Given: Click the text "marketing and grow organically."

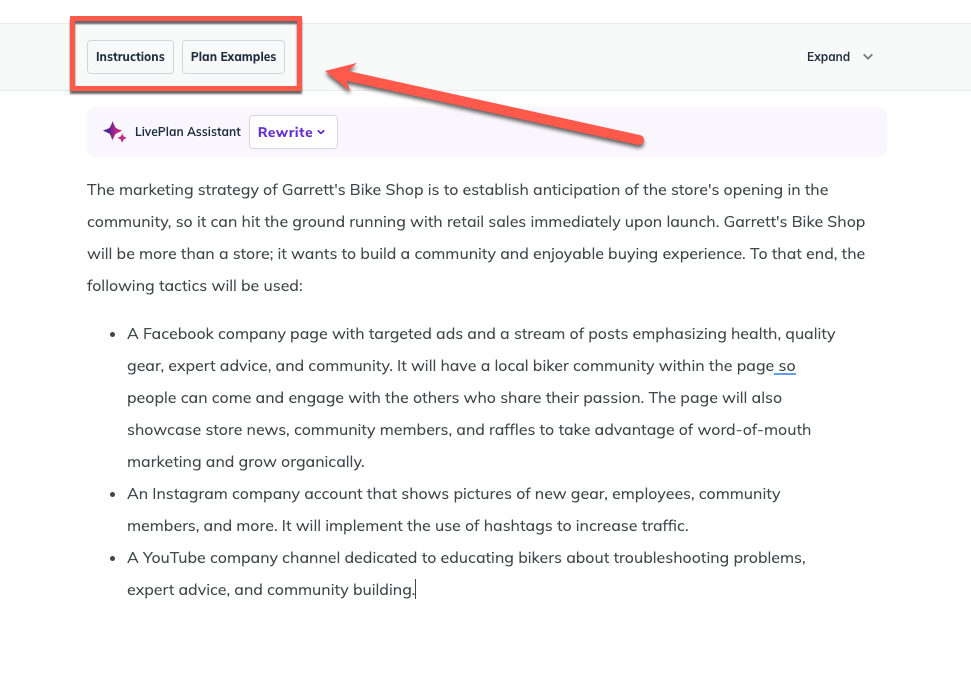Looking at the screenshot, I should (x=246, y=462).
